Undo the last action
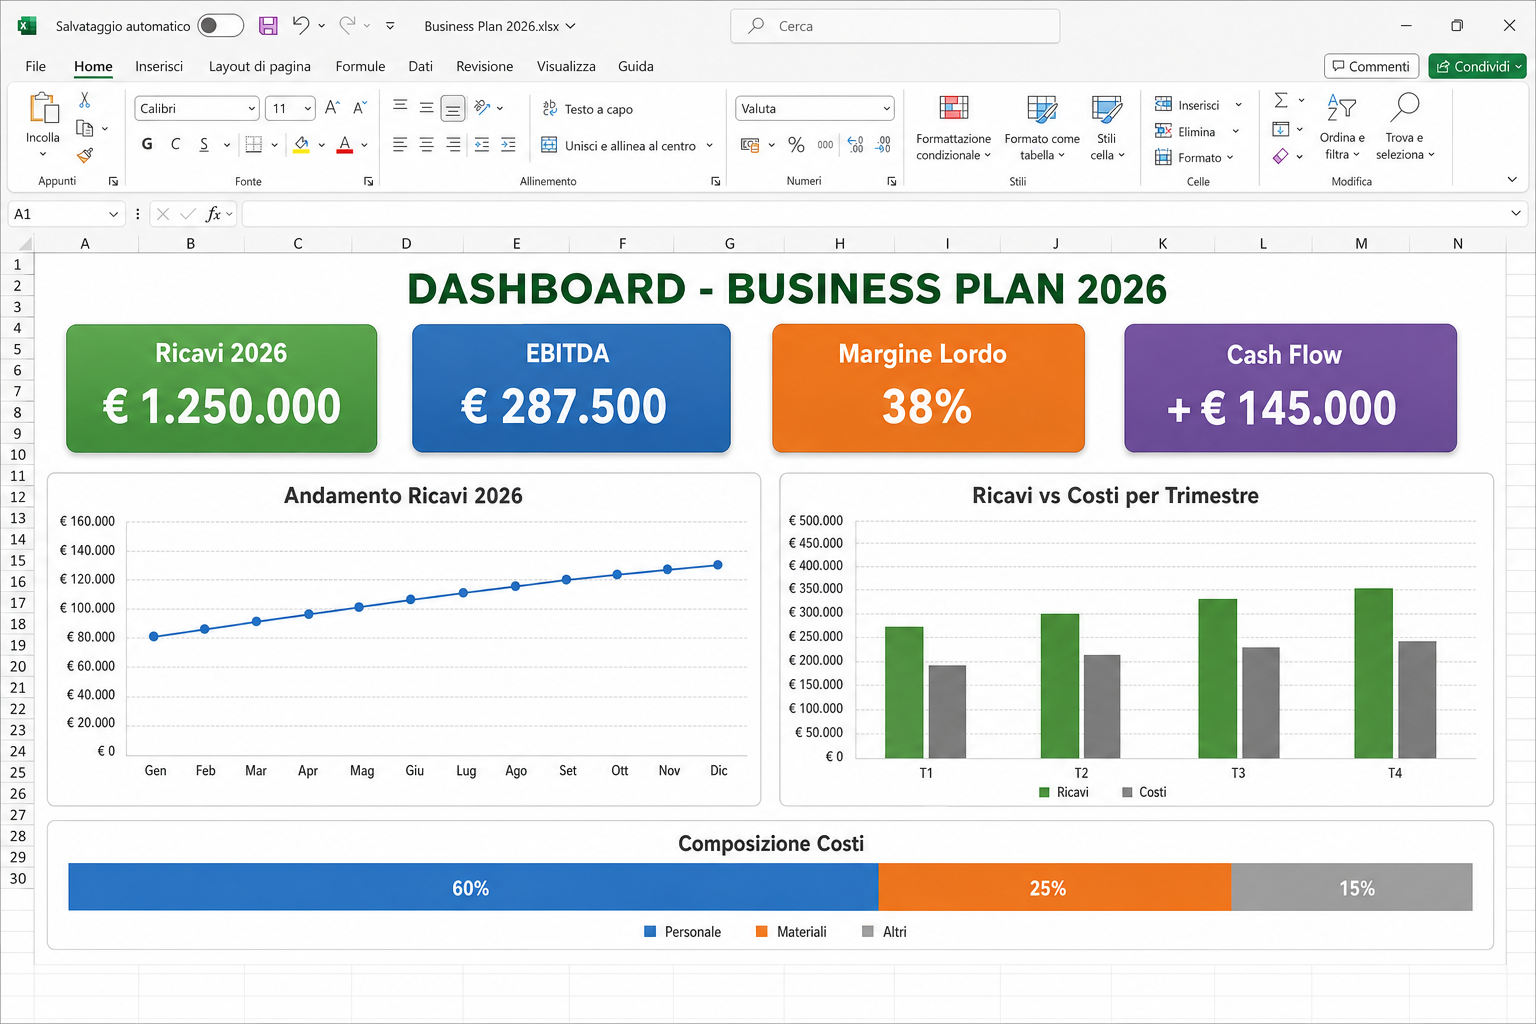 301,25
